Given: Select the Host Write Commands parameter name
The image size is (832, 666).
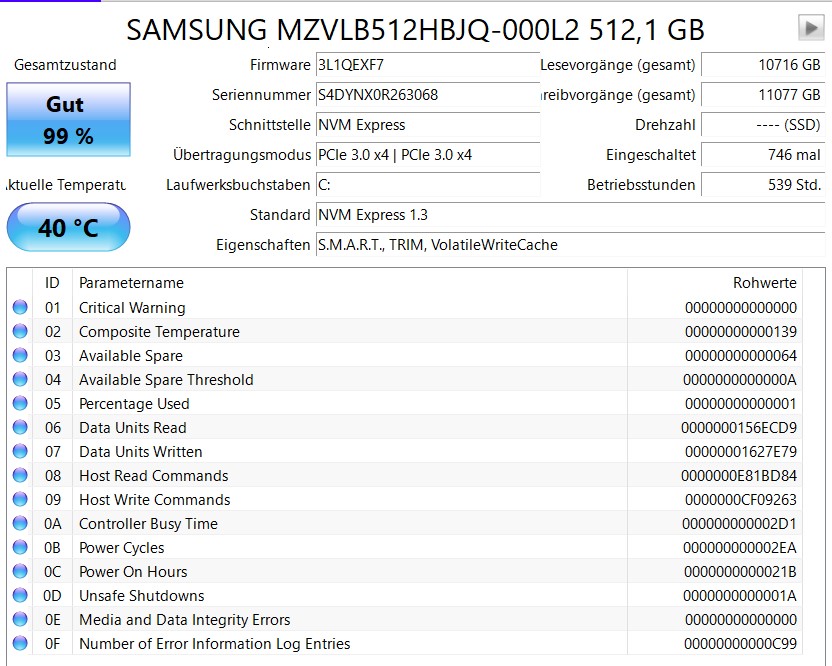Looking at the screenshot, I should coord(154,500).
